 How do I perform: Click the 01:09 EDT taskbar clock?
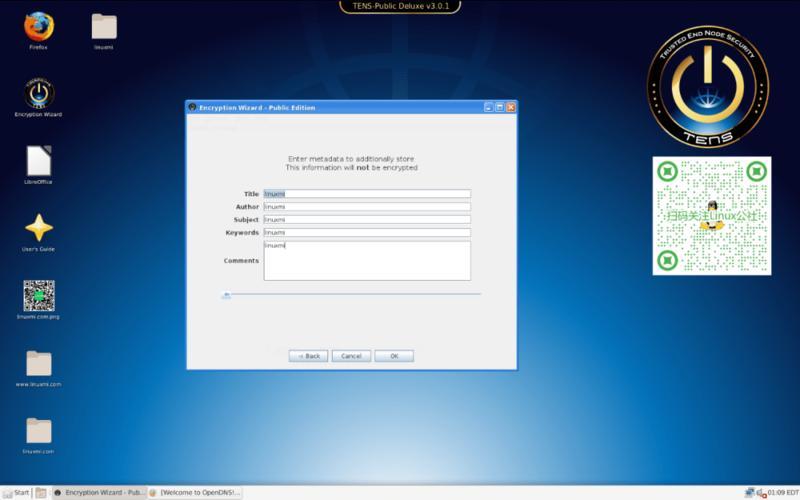[x=784, y=493]
